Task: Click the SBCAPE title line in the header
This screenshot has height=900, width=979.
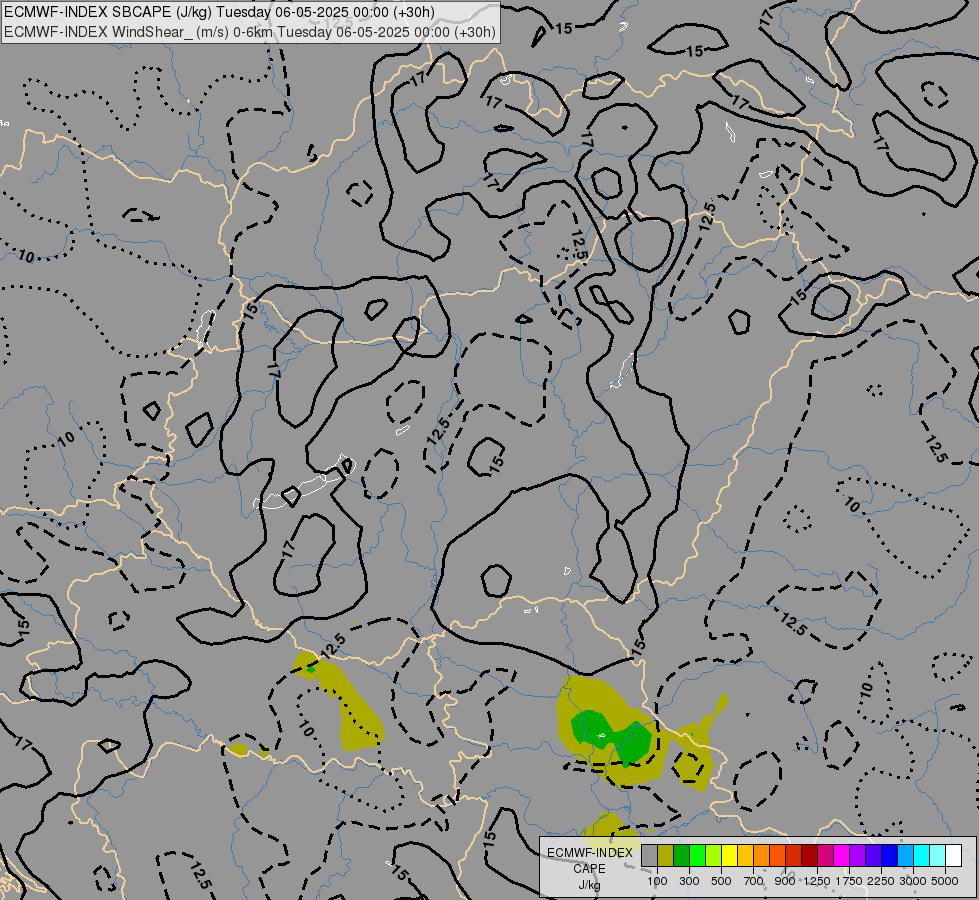Action: tap(219, 12)
